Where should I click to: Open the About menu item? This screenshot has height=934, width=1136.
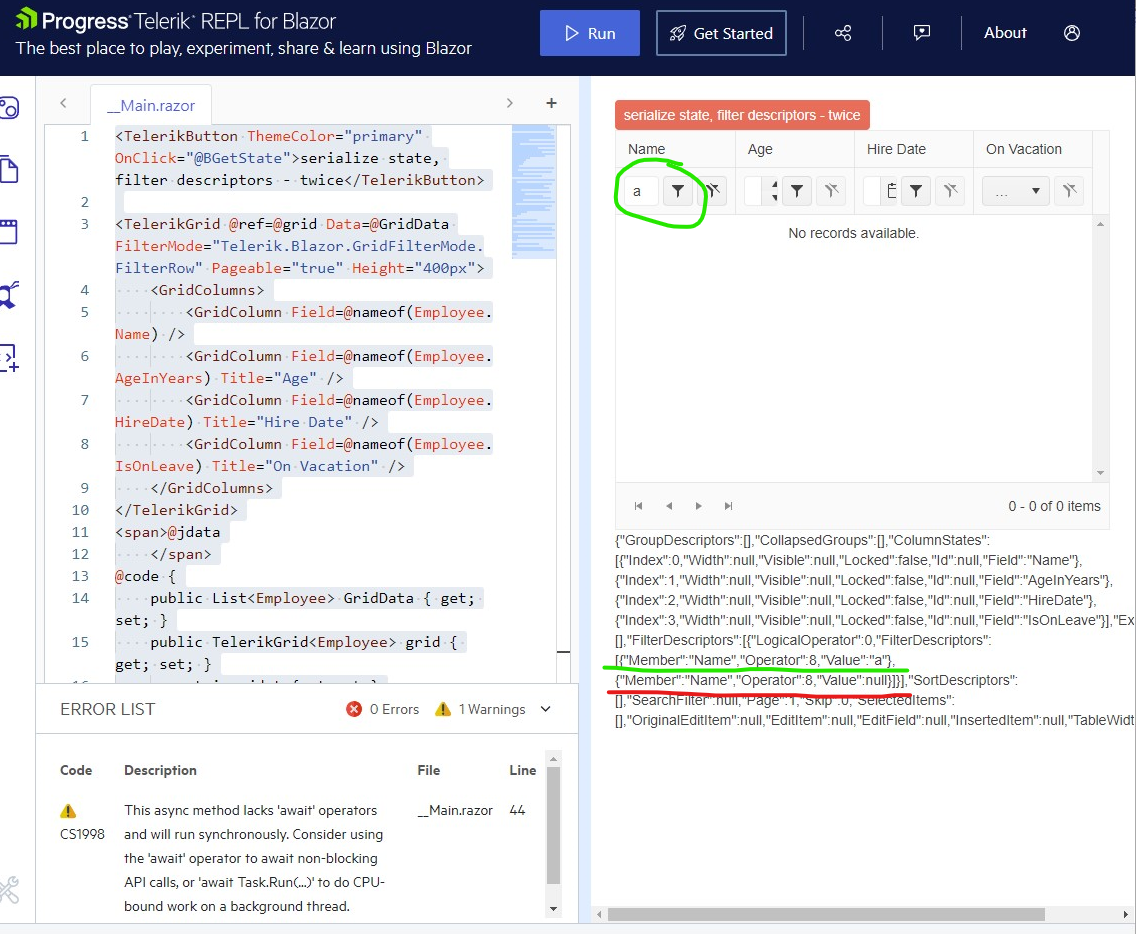click(x=1005, y=33)
